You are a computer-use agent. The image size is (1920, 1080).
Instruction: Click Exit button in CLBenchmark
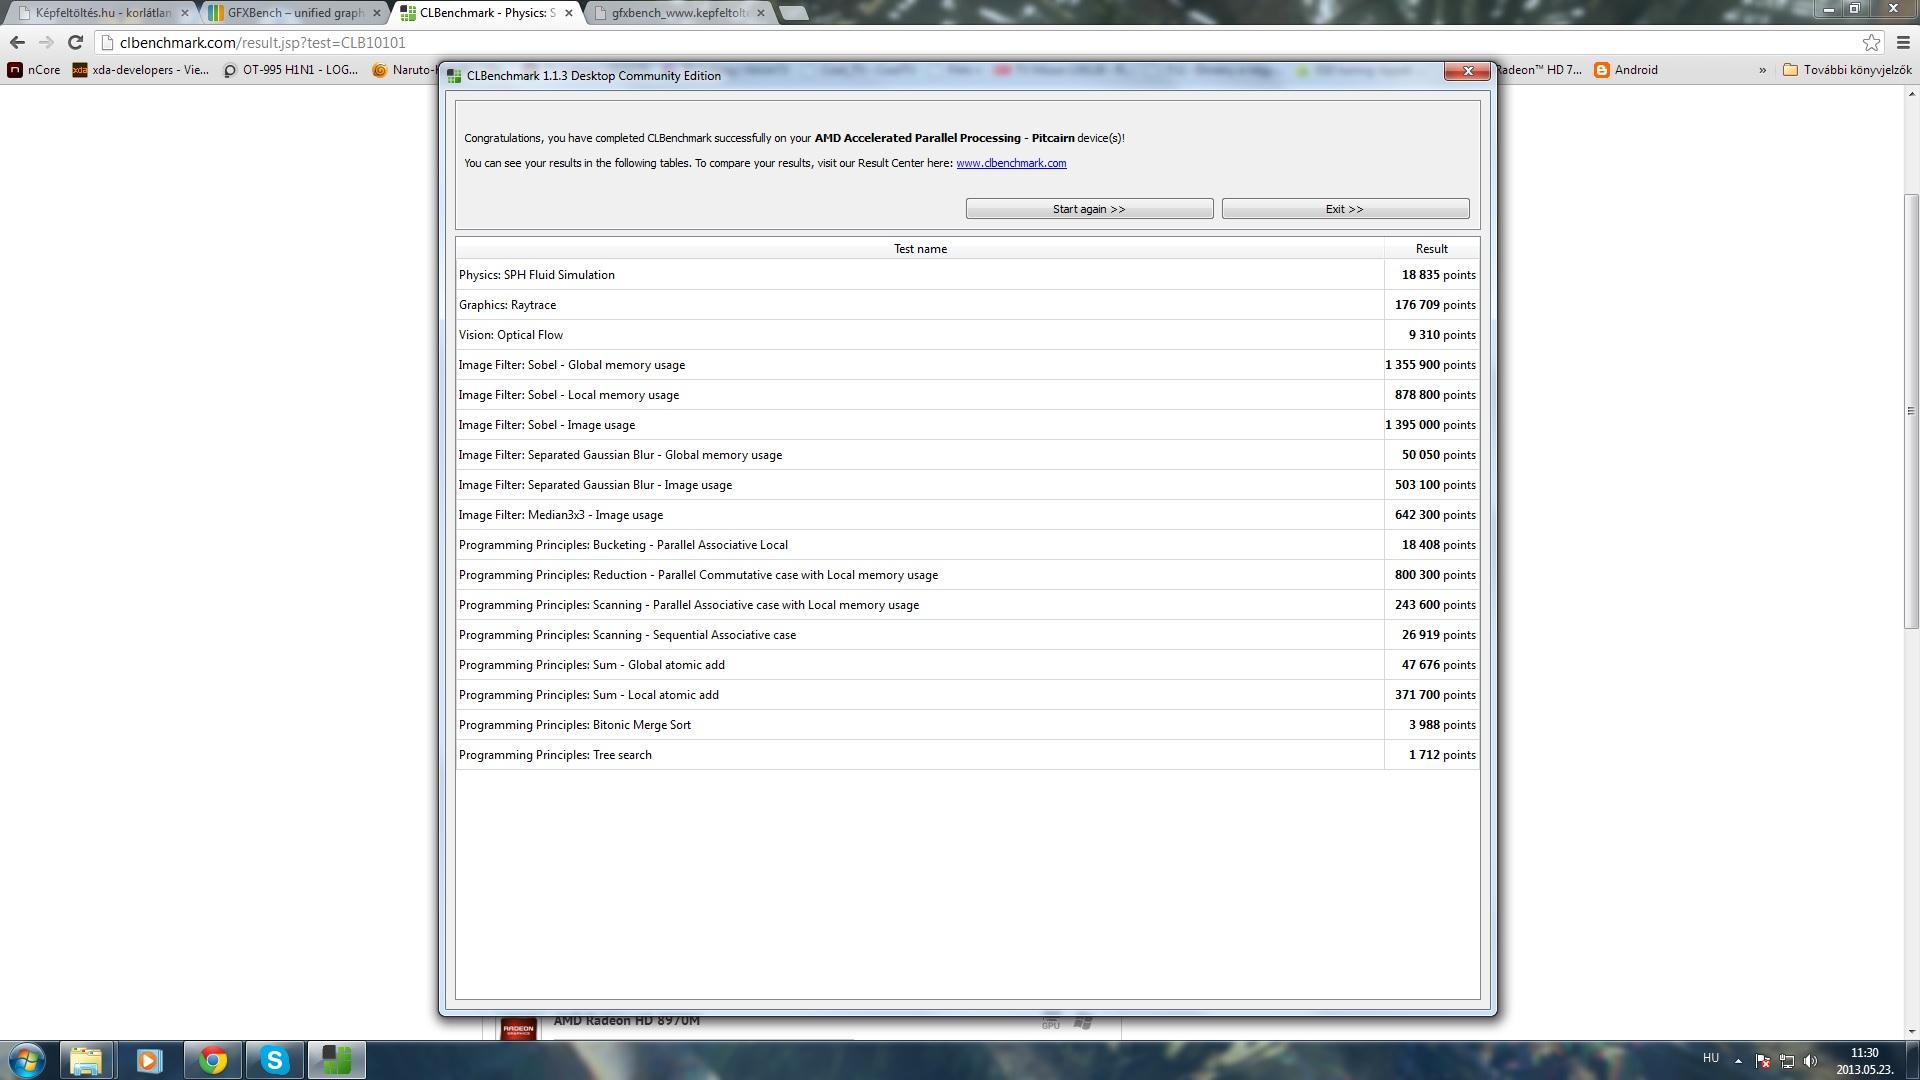(x=1345, y=209)
